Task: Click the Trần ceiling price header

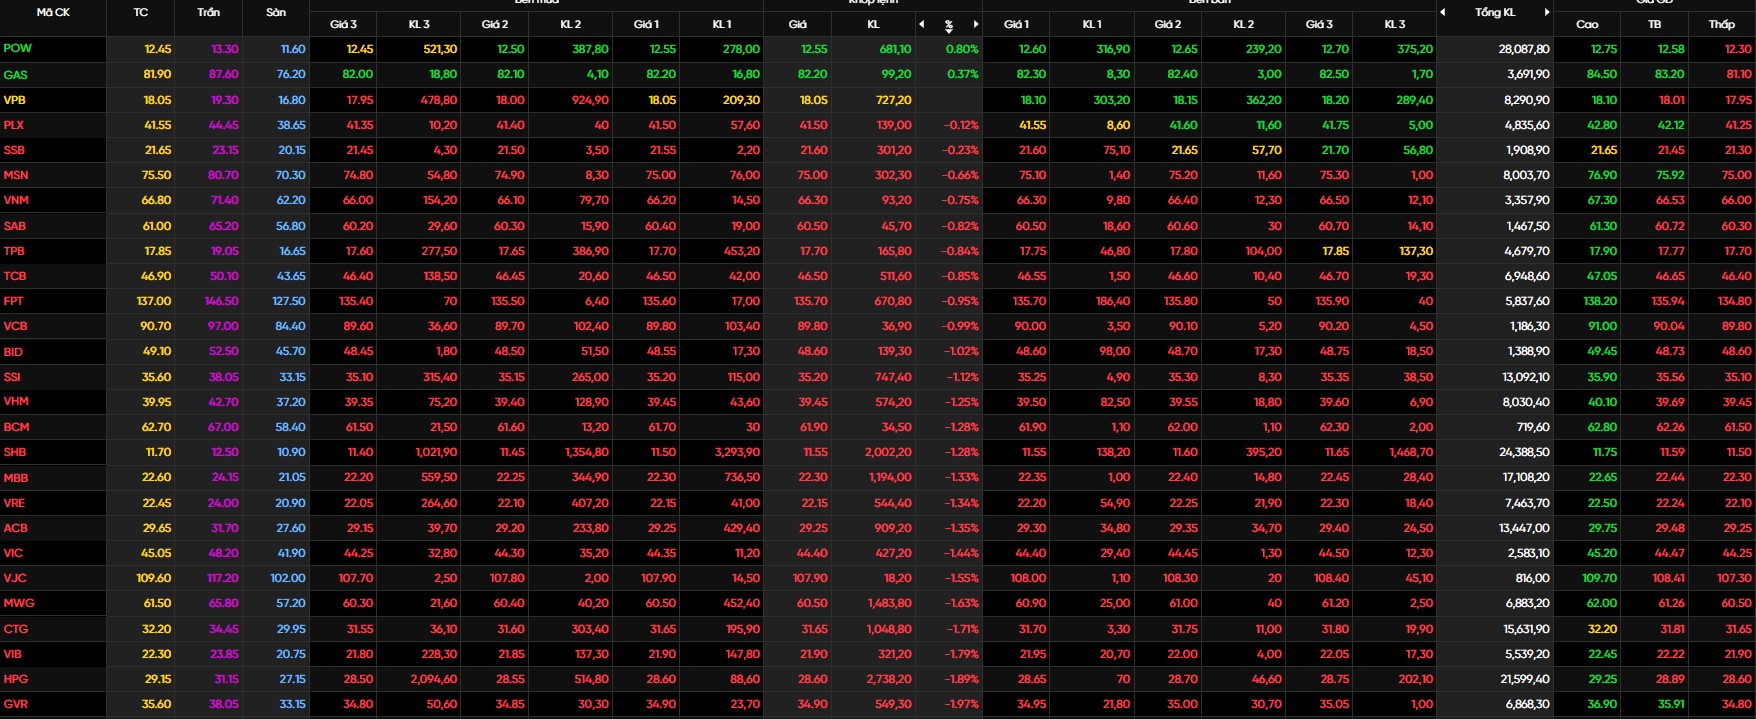Action: click(209, 12)
